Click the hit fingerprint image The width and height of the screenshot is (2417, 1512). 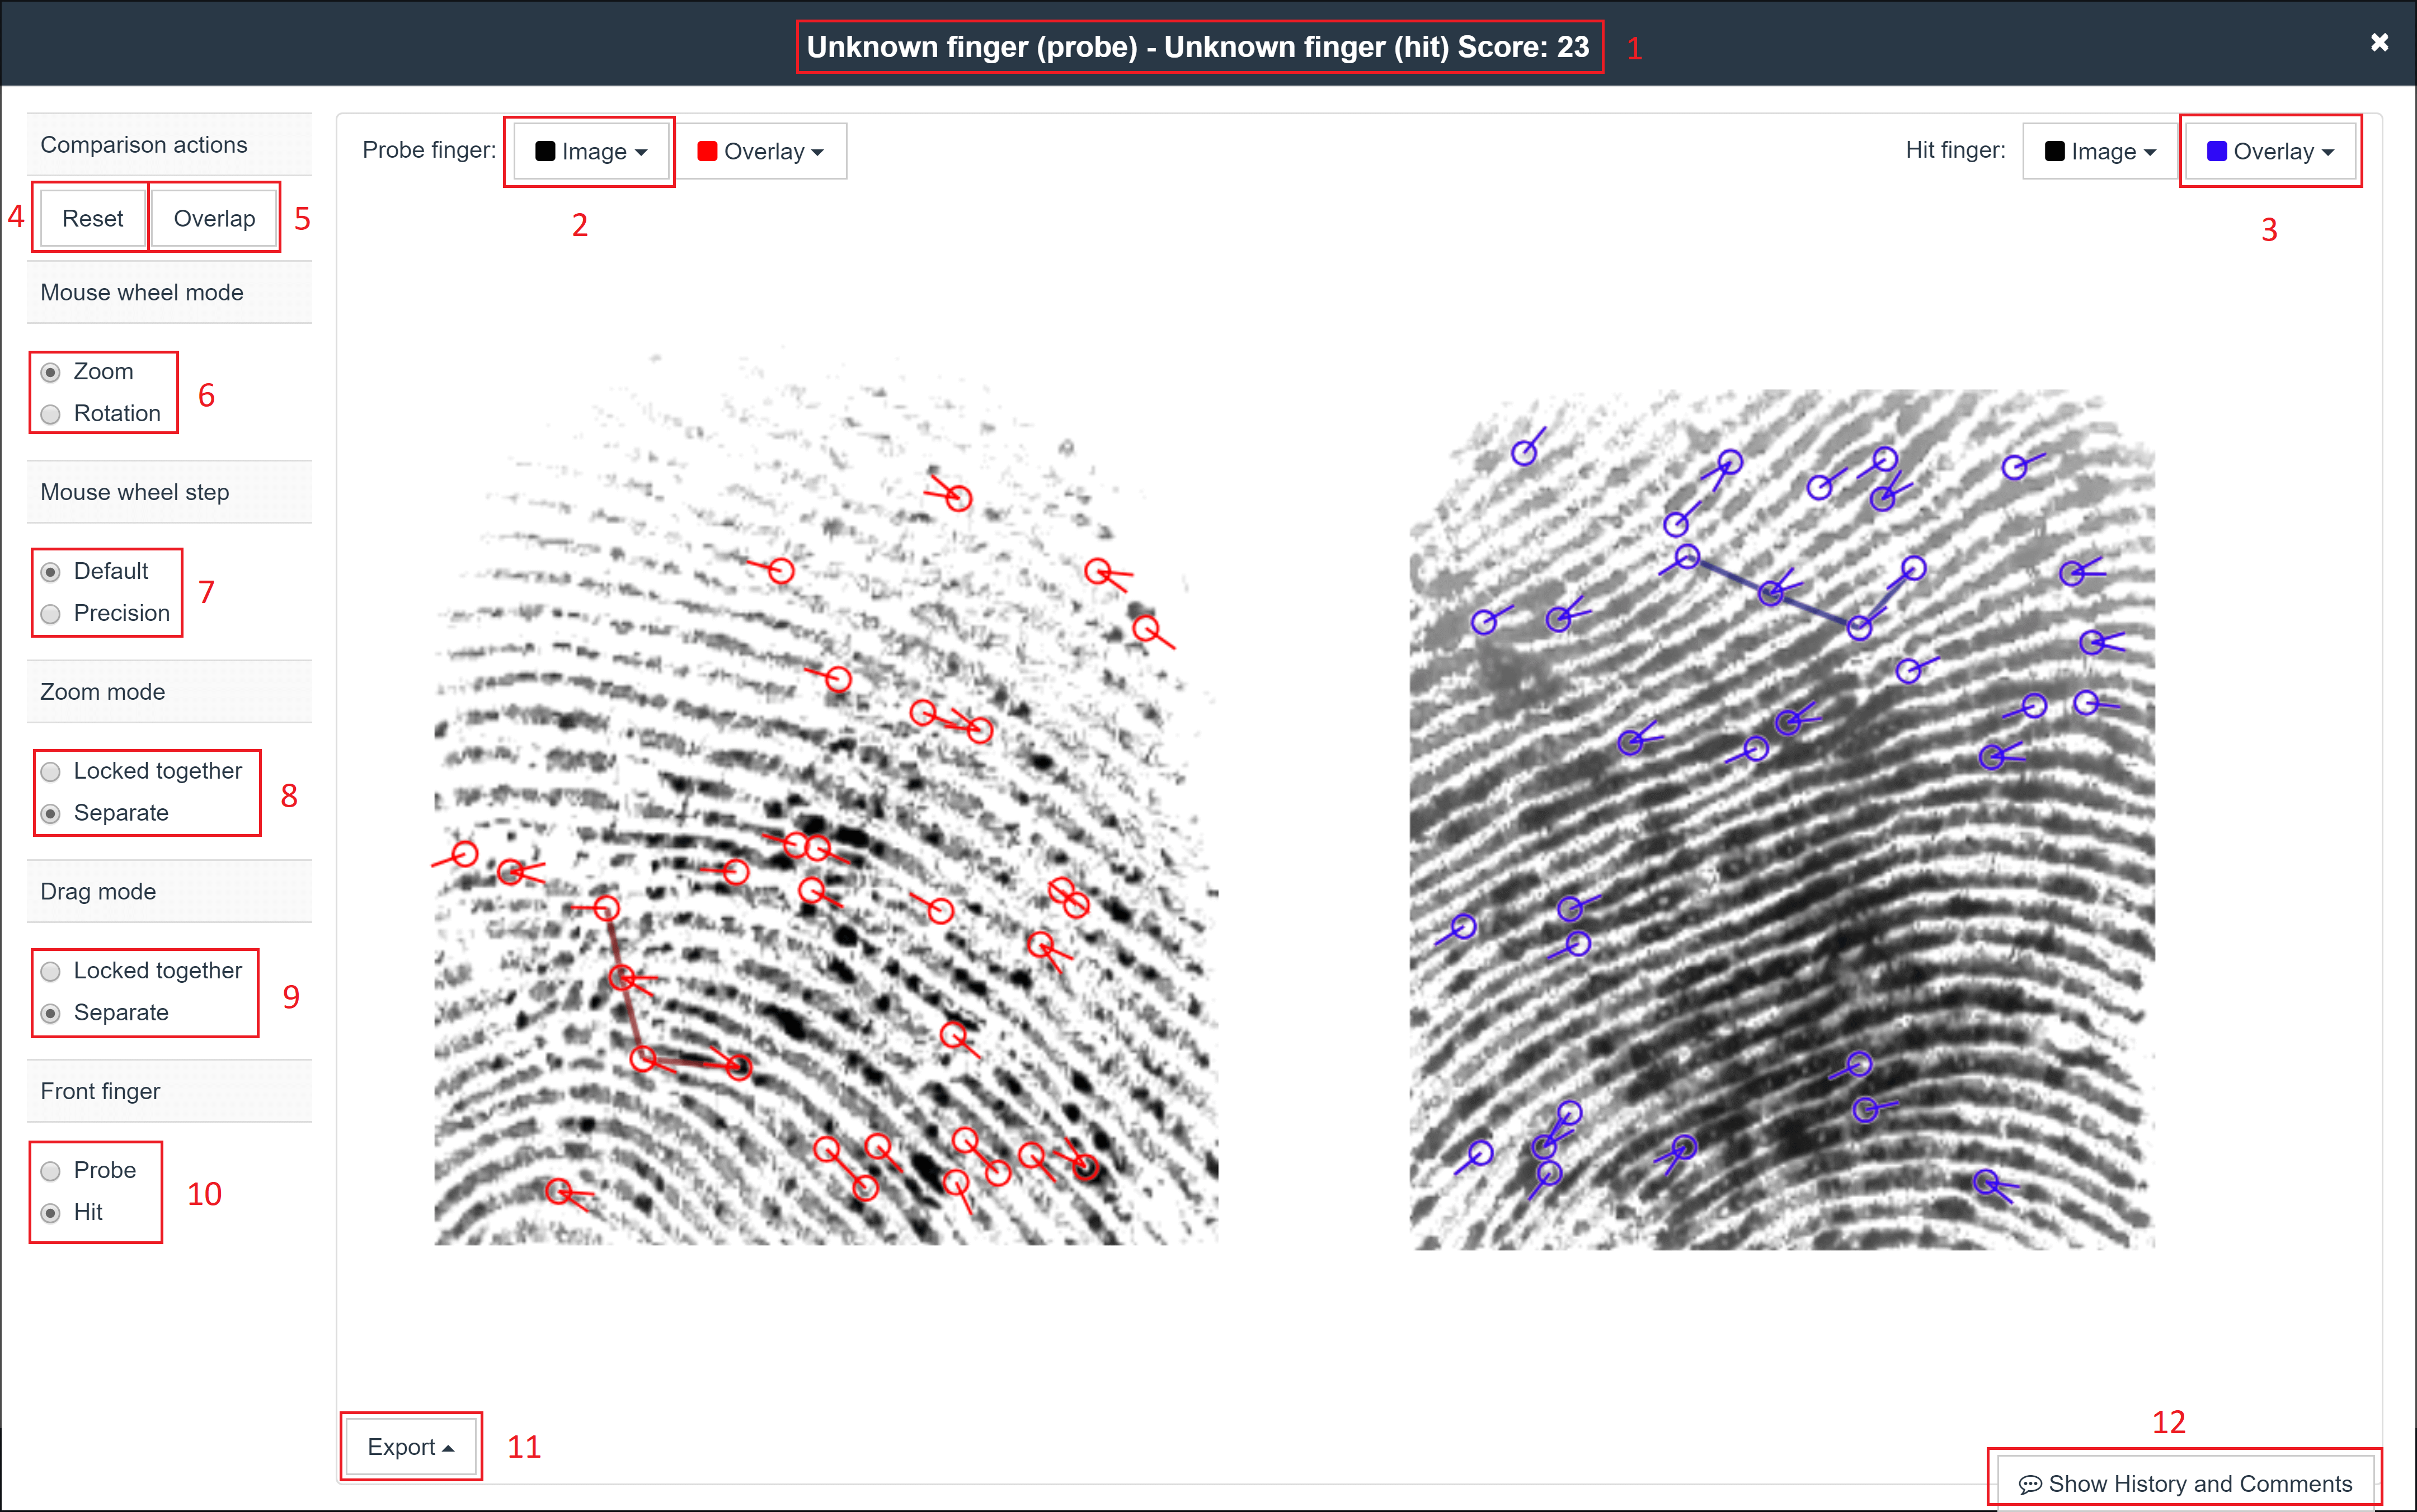point(1782,820)
